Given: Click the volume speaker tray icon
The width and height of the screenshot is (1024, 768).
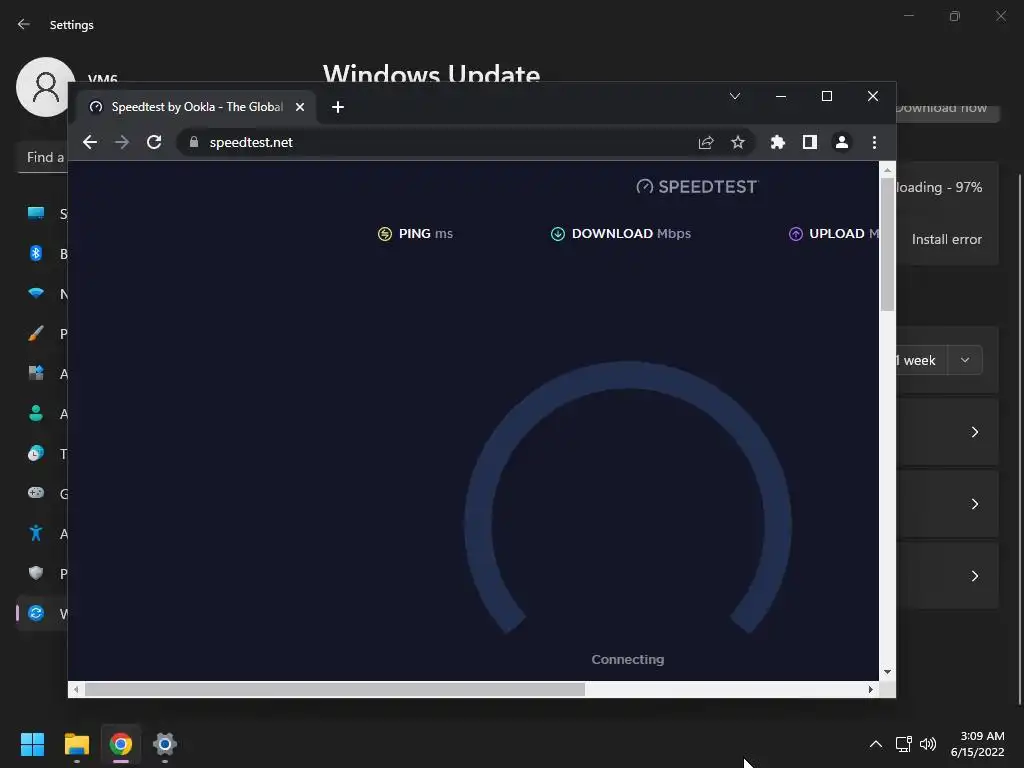Looking at the screenshot, I should 927,744.
